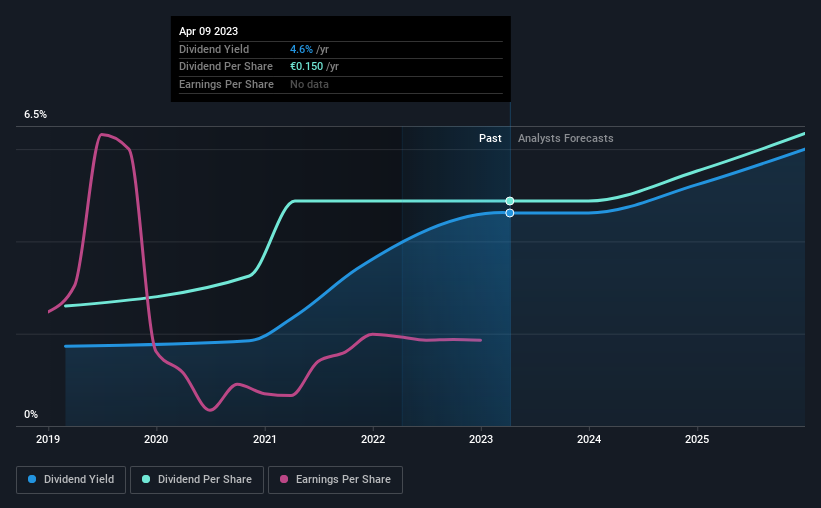Click the 2021 x-axis label
The height and width of the screenshot is (508, 821).
click(264, 439)
